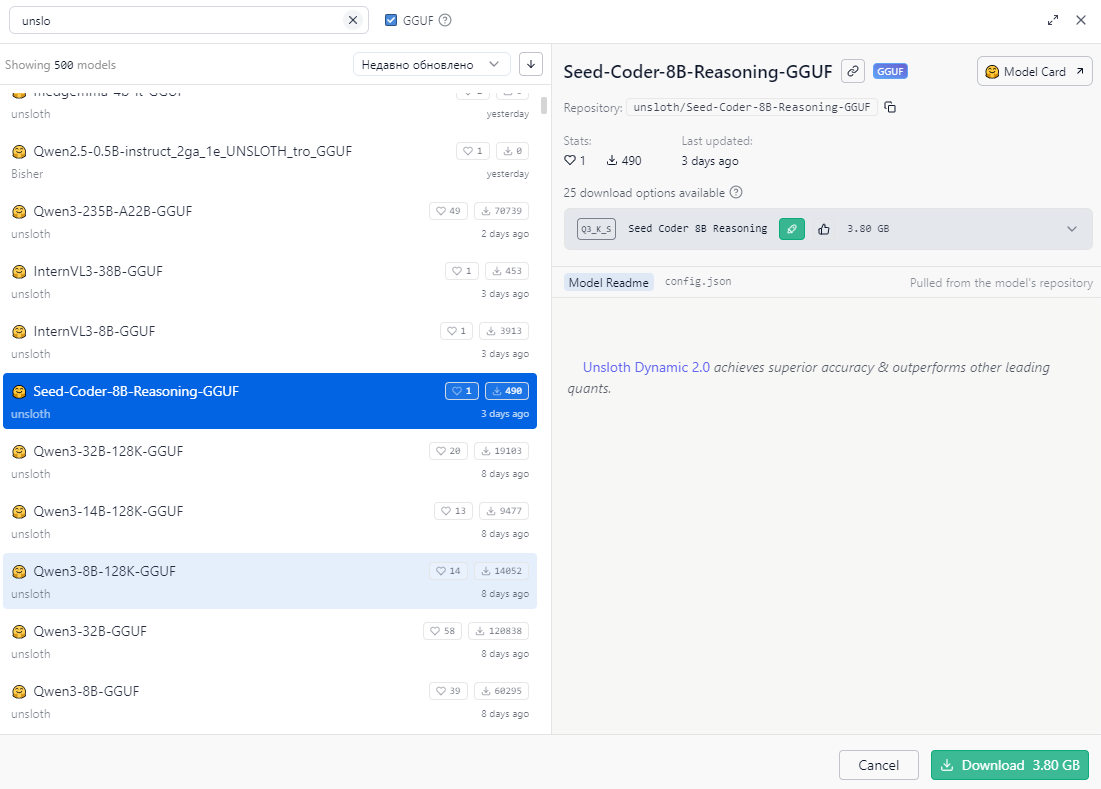Open the 'Недавно обновлено' sort dropdown
Viewport: 1101px width, 789px height.
431,65
